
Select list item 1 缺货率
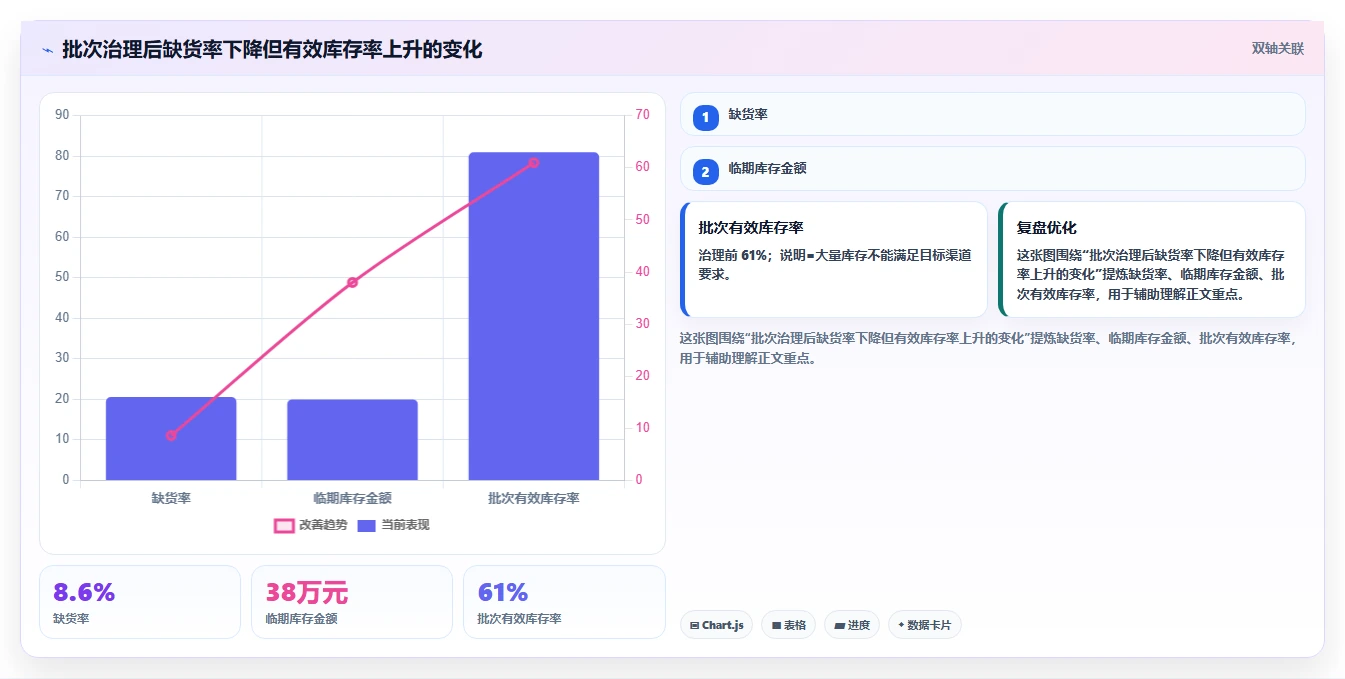pos(992,114)
